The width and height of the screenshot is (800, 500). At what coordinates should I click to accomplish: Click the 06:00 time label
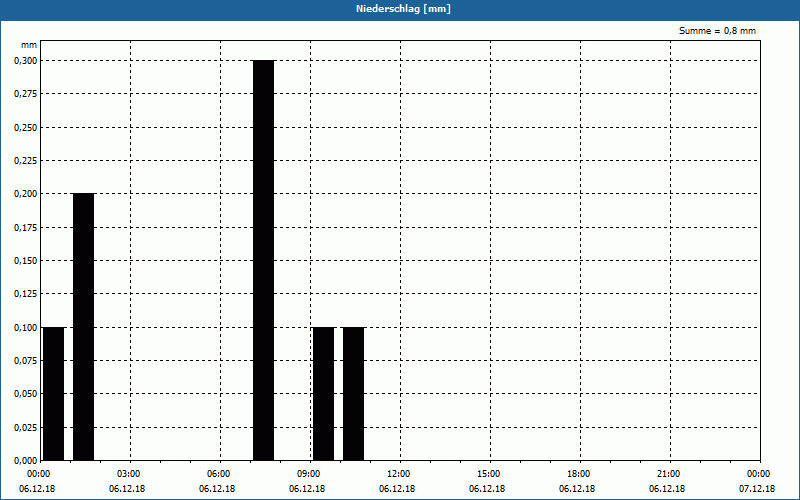218,474
